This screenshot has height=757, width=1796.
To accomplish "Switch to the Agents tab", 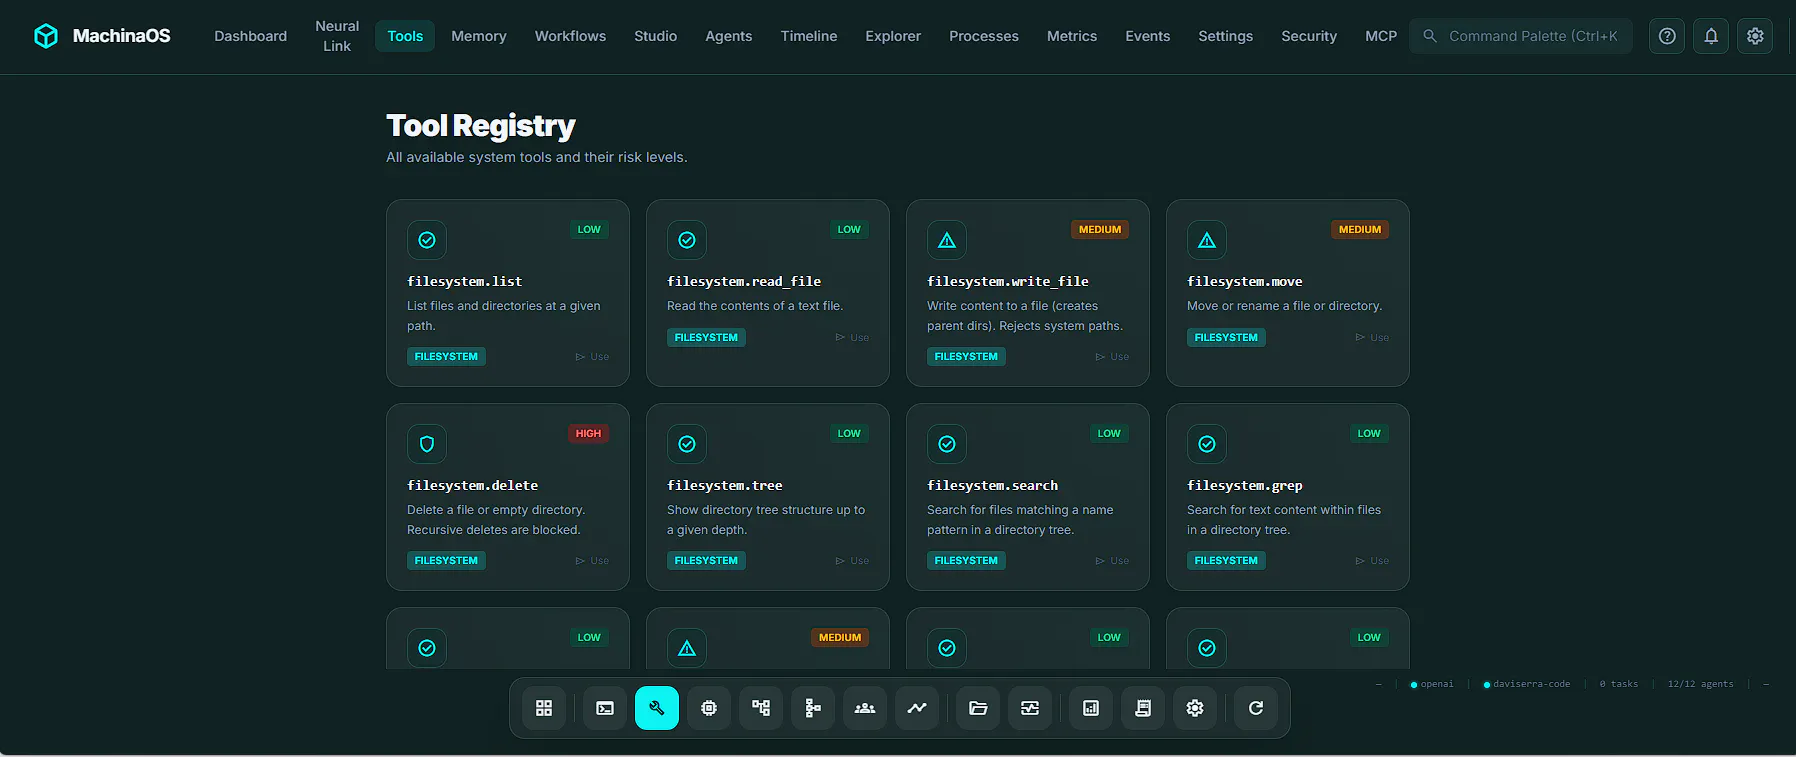I will click(x=729, y=36).
